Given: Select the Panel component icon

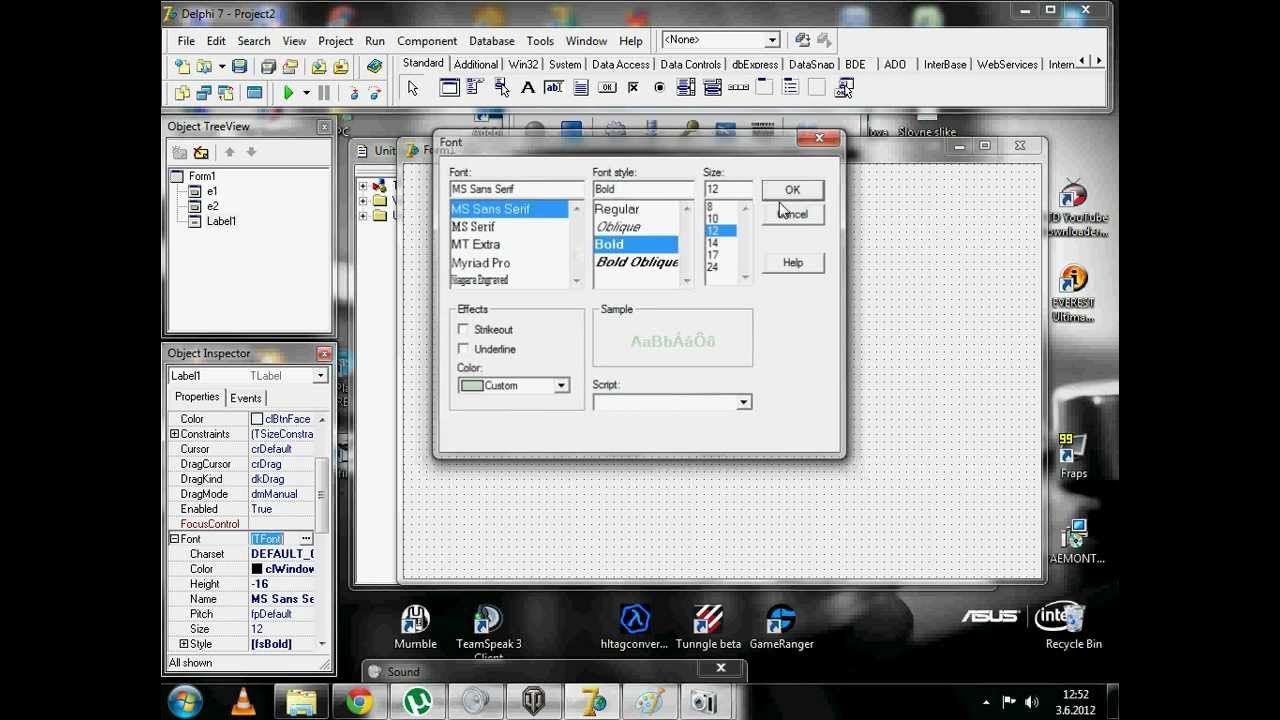Looking at the screenshot, I should pos(816,88).
